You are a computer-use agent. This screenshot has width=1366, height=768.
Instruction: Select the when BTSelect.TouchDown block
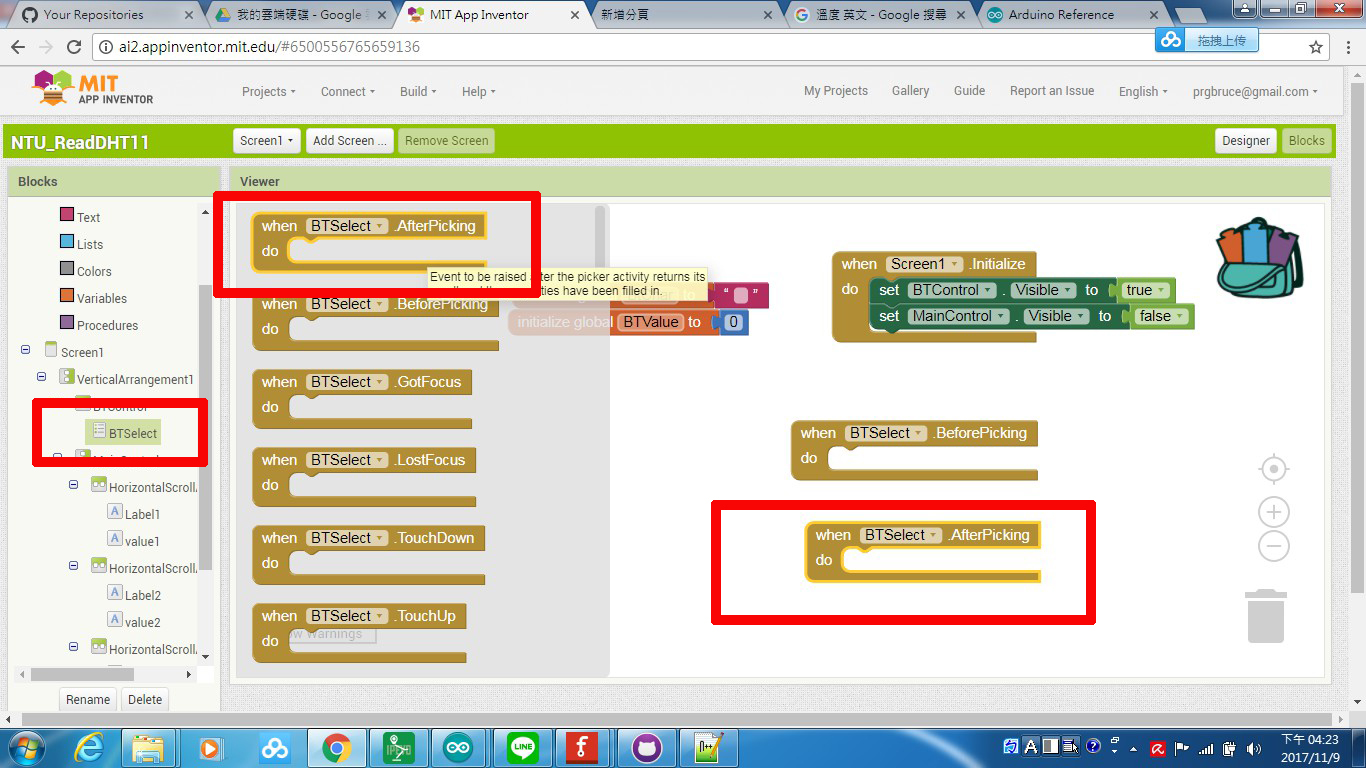368,554
